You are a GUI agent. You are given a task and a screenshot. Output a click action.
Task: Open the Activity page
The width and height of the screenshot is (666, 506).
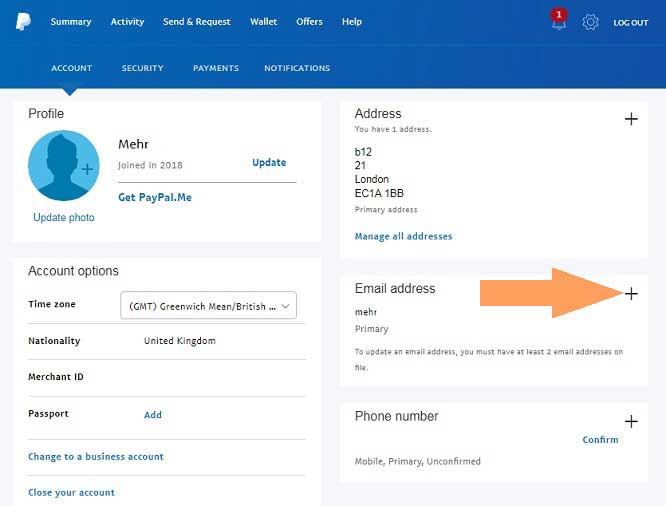127,22
